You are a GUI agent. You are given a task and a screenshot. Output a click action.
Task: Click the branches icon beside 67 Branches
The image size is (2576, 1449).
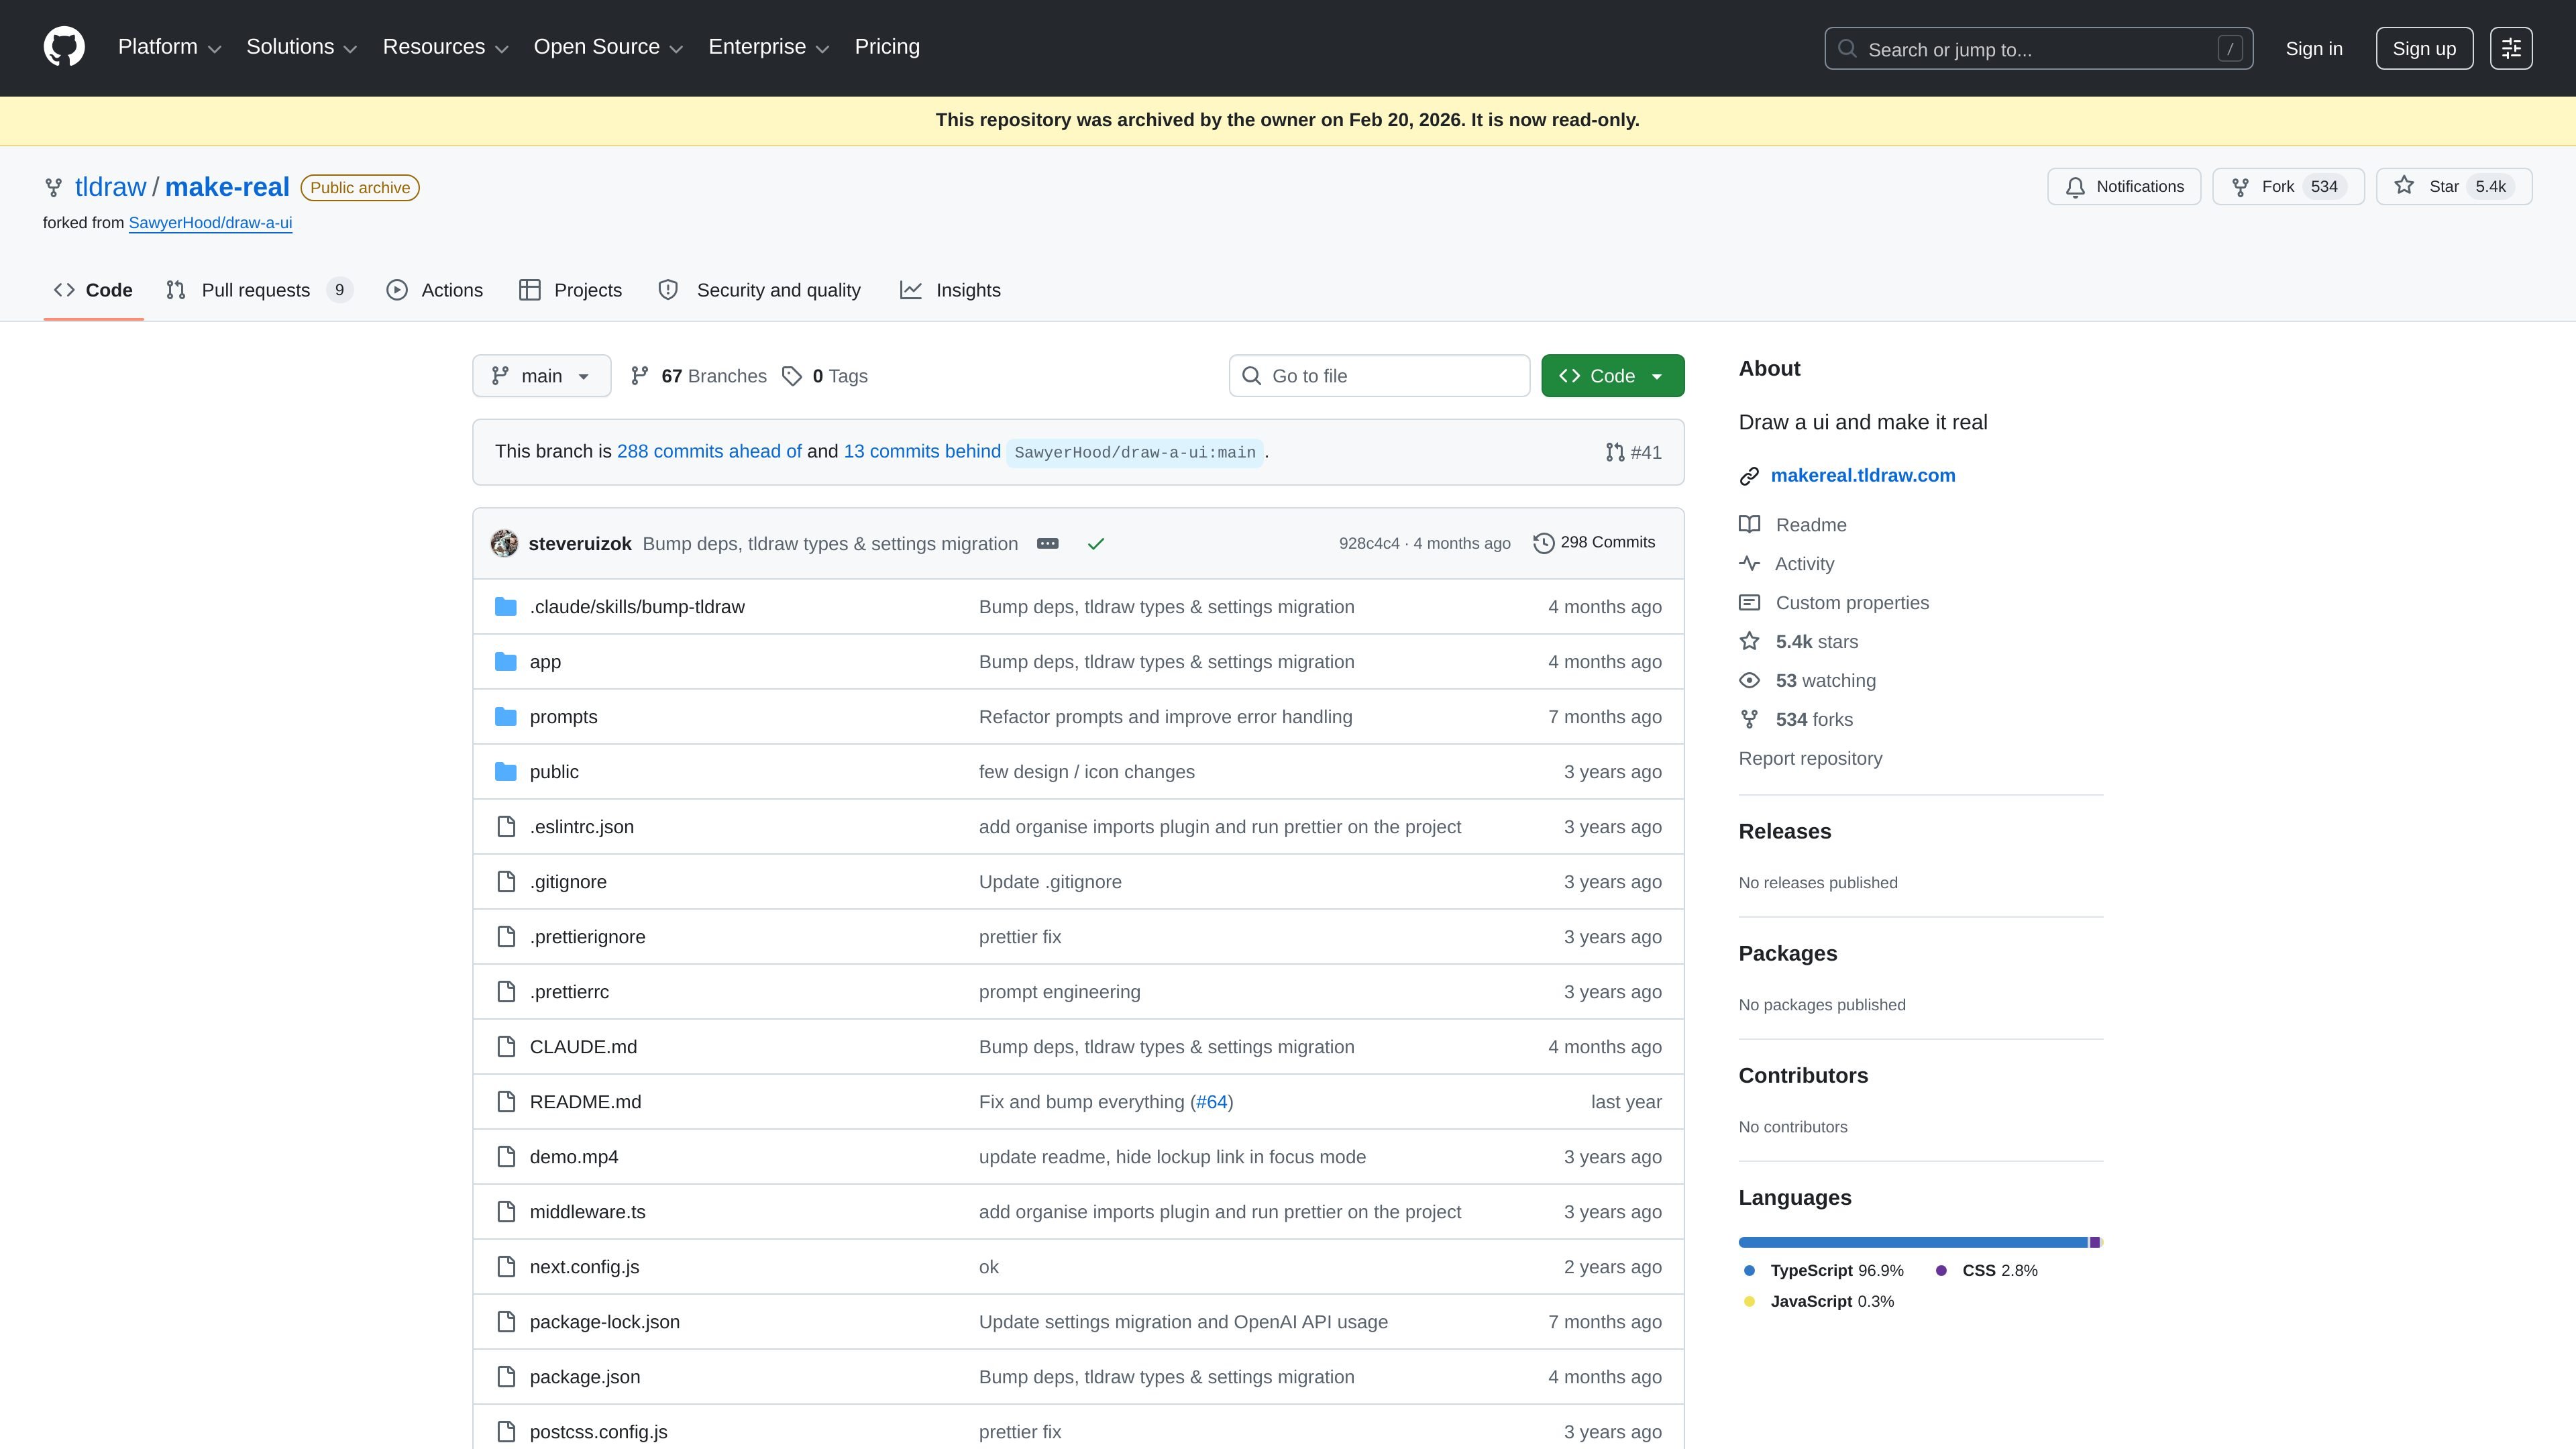click(x=640, y=376)
